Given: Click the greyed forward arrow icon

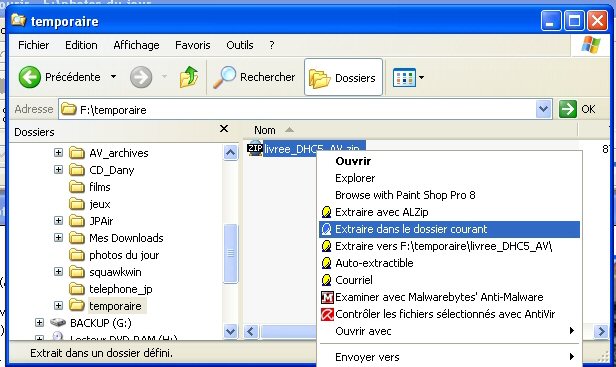Looking at the screenshot, I should (x=141, y=77).
